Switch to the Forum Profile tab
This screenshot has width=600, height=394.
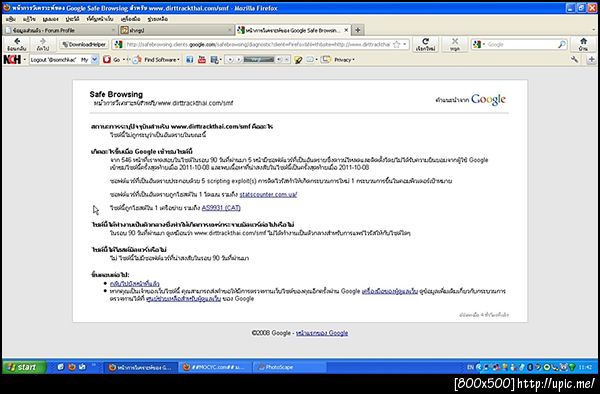[x=59, y=30]
